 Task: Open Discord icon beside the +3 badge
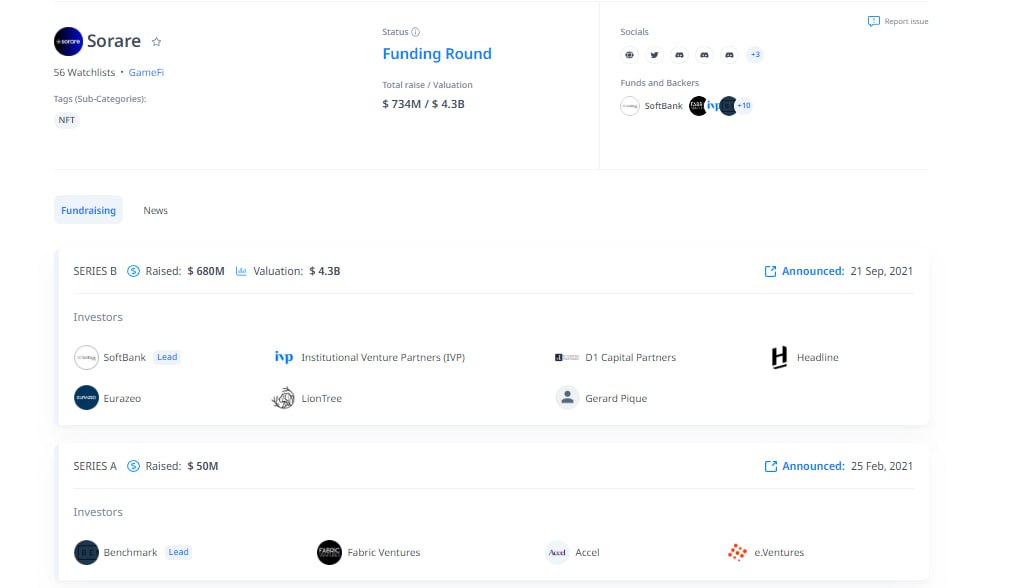pyautogui.click(x=729, y=55)
